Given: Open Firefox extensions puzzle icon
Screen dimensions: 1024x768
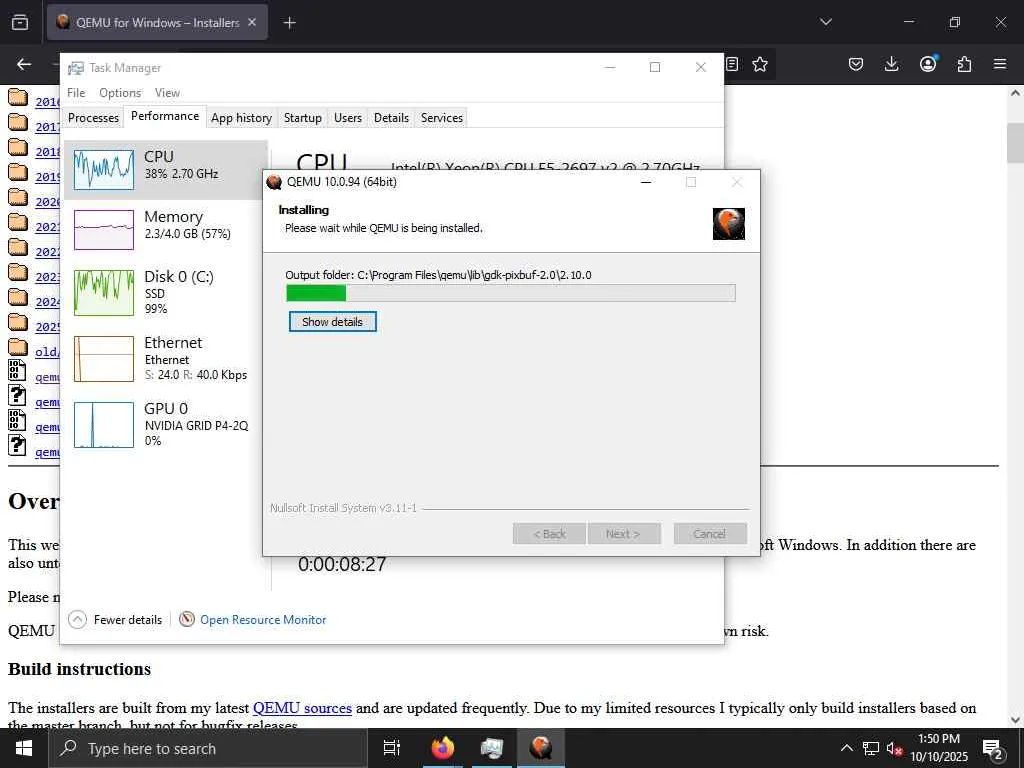Looking at the screenshot, I should pyautogui.click(x=964, y=64).
